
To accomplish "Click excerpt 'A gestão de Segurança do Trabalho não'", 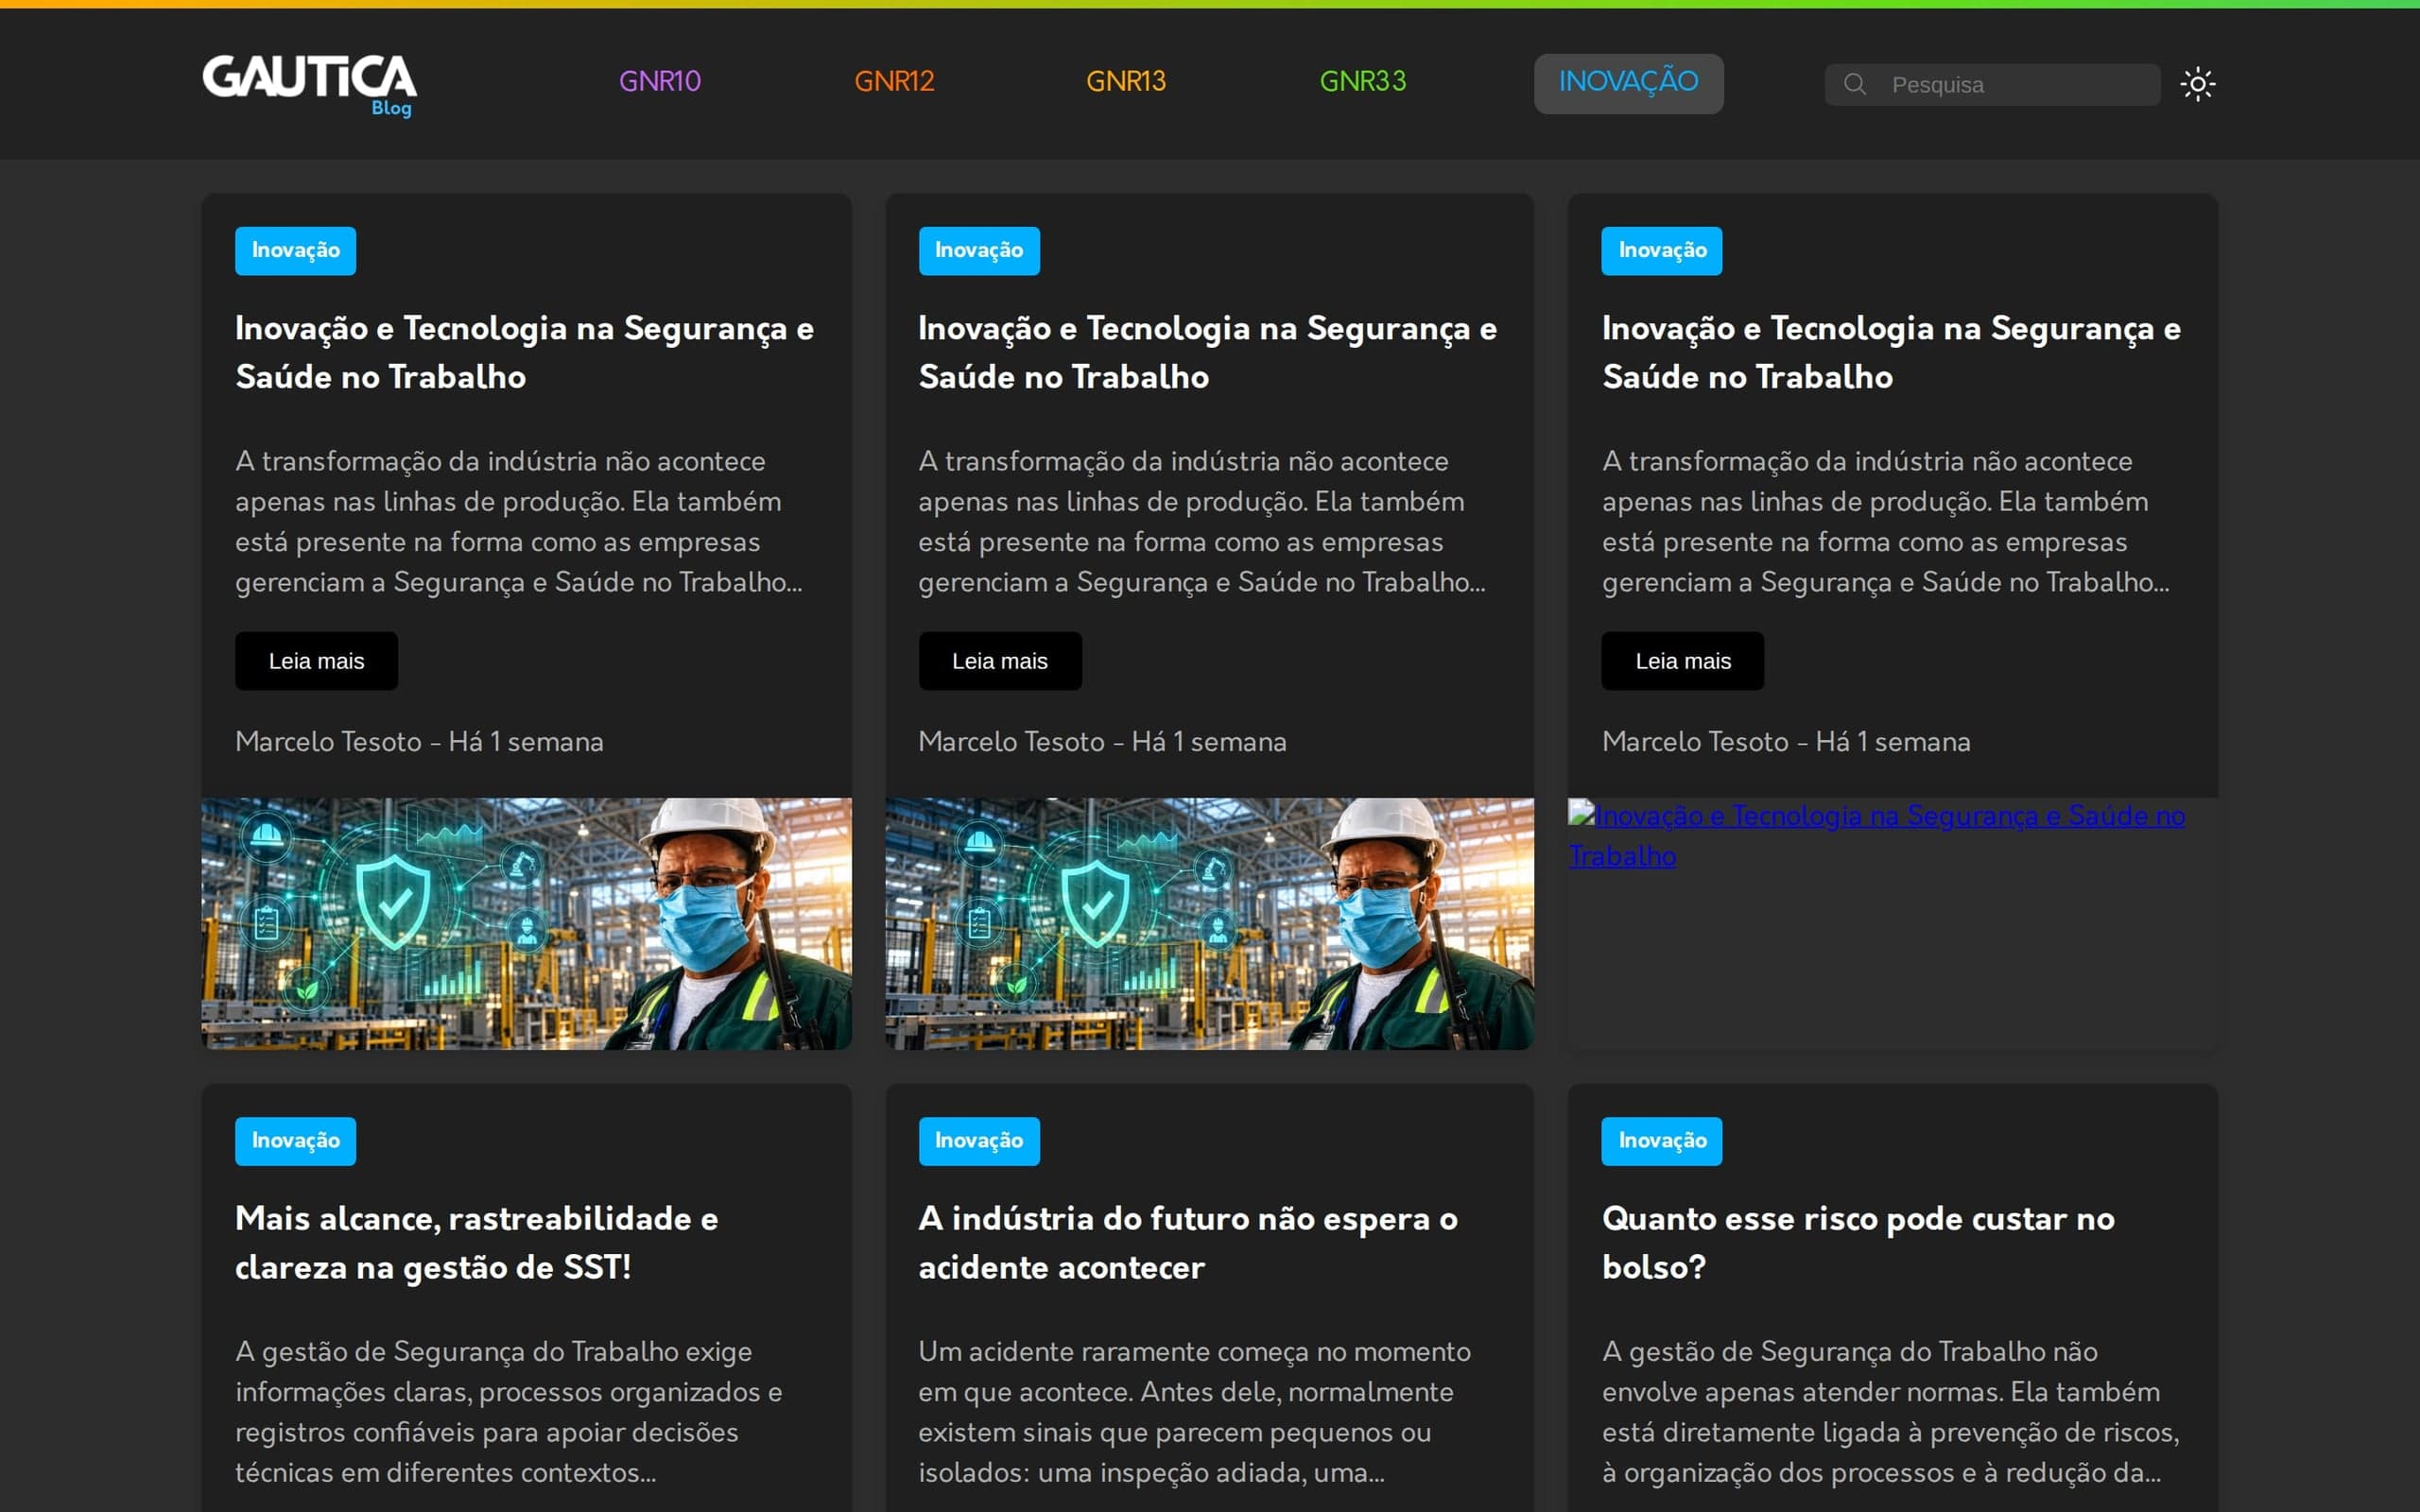I will (1849, 1351).
